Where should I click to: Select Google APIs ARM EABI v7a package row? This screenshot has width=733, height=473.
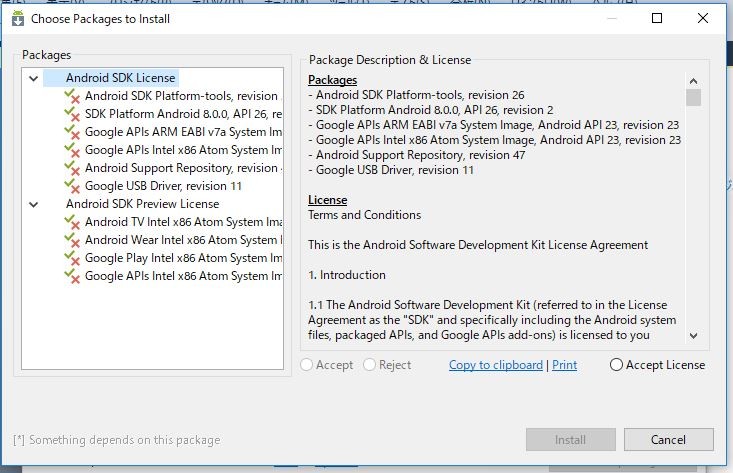[183, 132]
